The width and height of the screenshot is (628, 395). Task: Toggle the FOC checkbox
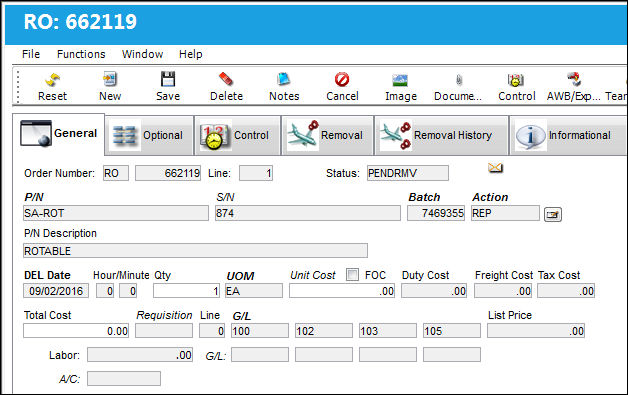coord(352,275)
